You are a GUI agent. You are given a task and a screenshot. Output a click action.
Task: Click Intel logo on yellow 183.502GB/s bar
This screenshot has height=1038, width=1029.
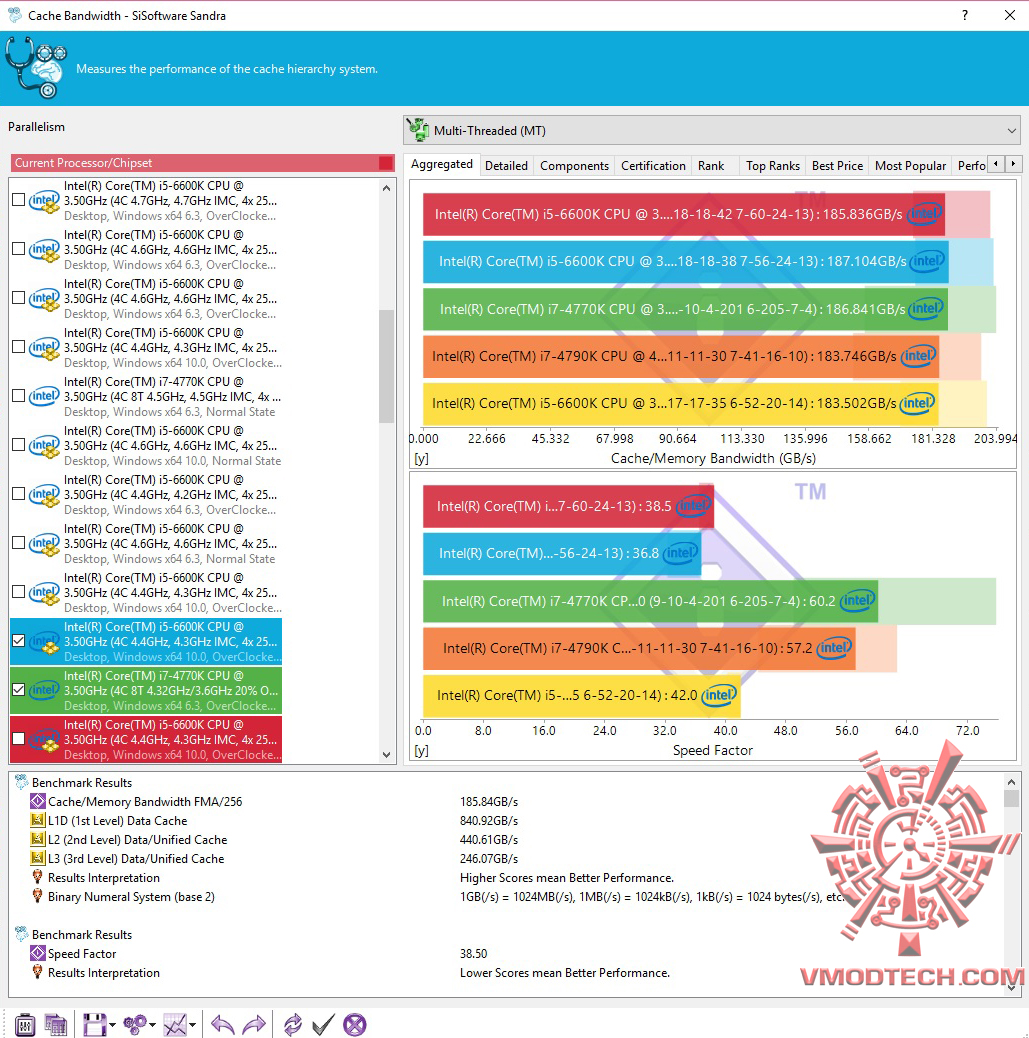tap(917, 403)
